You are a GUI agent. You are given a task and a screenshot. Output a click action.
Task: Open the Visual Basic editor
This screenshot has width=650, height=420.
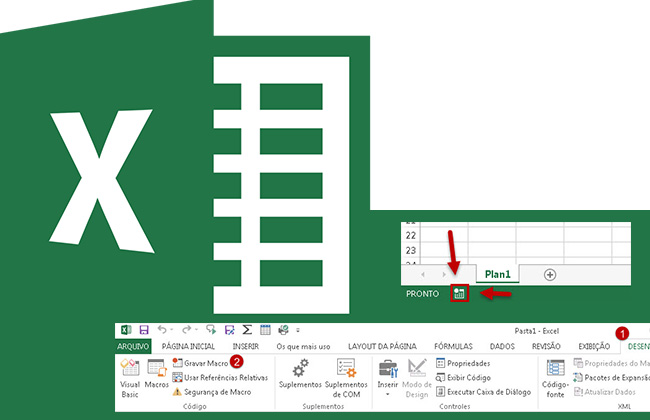(x=130, y=379)
